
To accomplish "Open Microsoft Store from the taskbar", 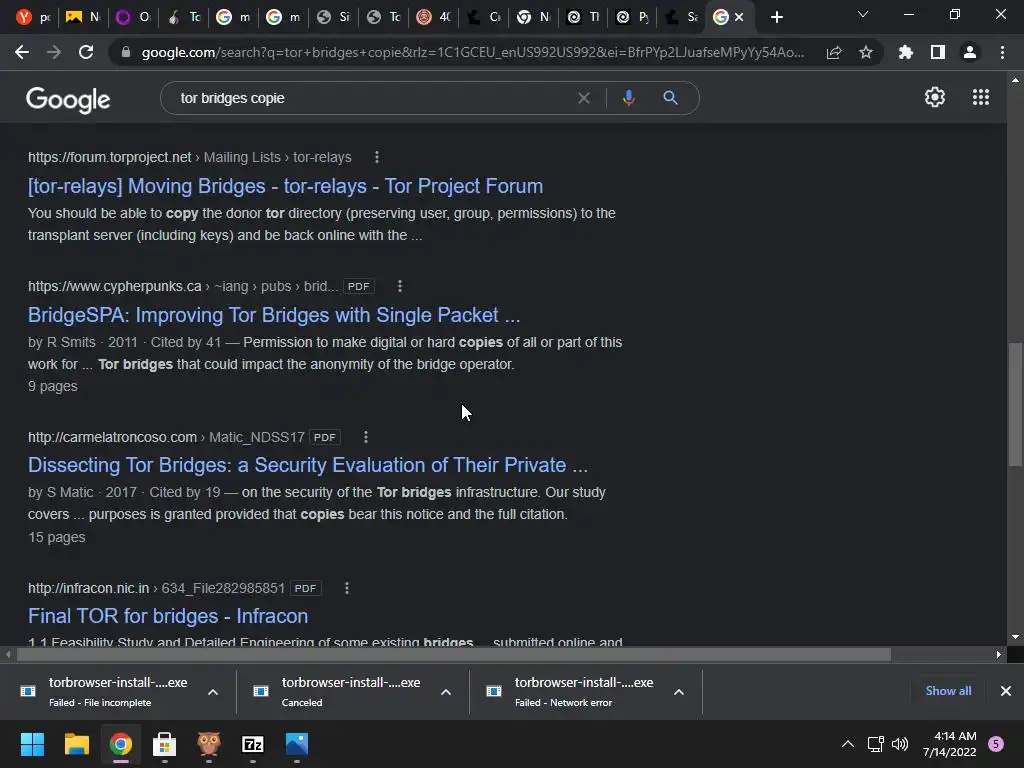I will pyautogui.click(x=165, y=744).
